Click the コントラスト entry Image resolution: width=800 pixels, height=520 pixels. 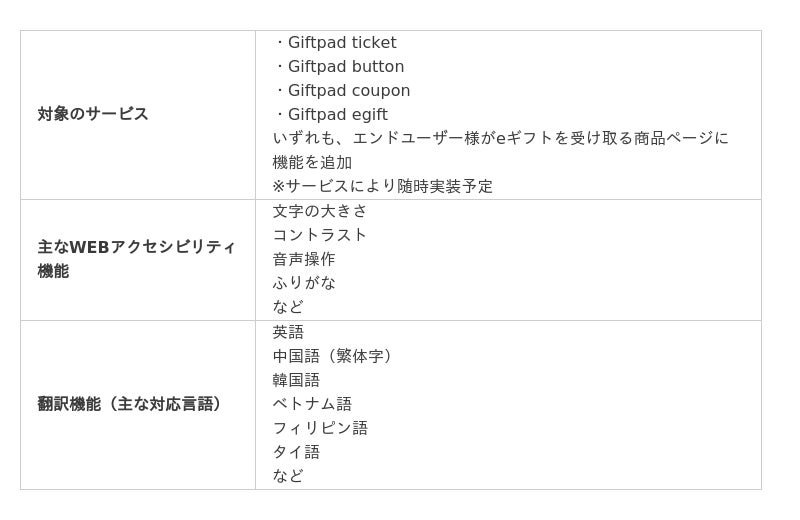point(319,235)
